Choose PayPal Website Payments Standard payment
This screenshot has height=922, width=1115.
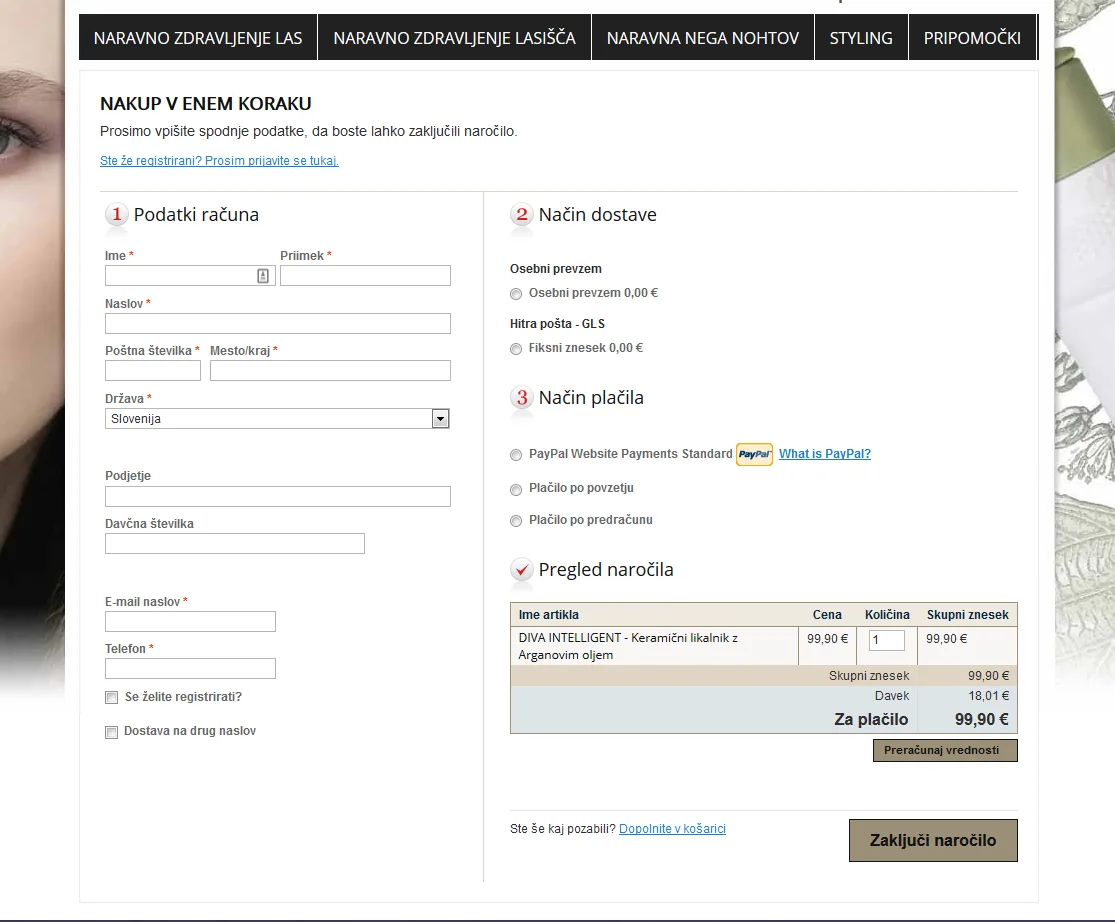(x=516, y=455)
